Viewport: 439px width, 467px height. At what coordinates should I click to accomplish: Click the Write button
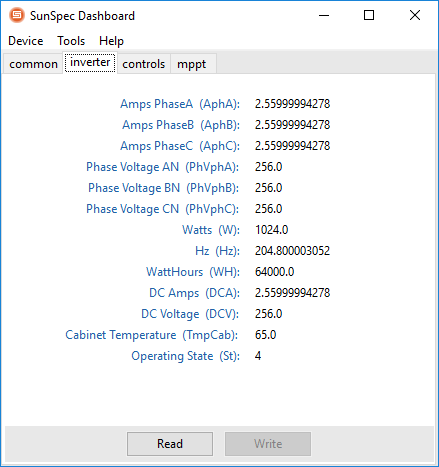268,444
